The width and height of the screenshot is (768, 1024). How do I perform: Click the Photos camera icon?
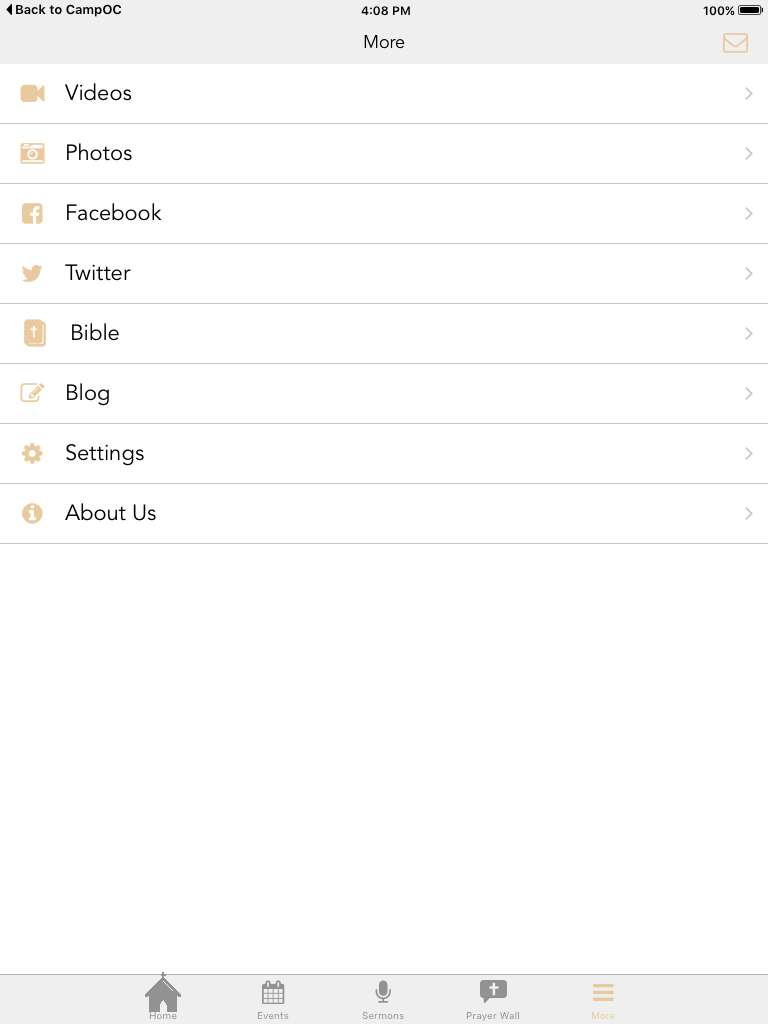pos(33,153)
